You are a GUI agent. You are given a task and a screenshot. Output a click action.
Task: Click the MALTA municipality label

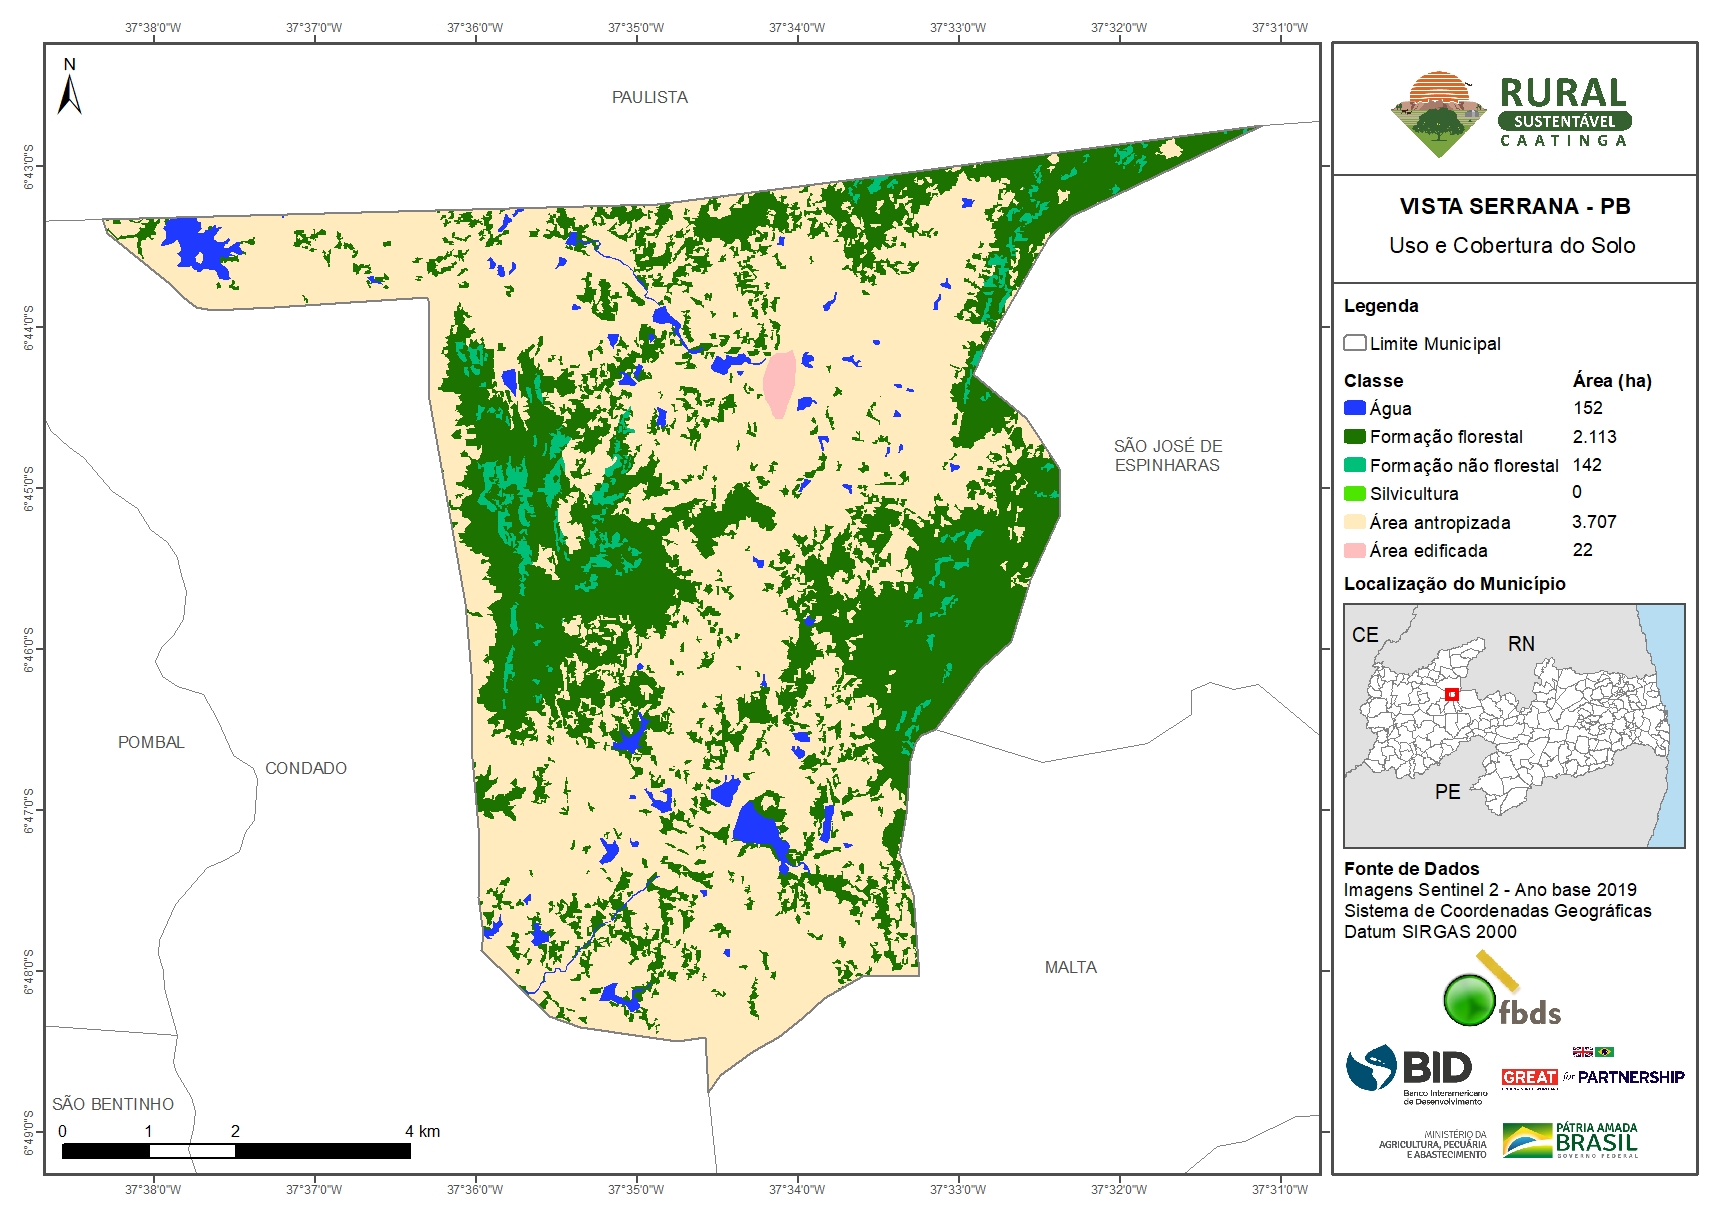[1070, 967]
